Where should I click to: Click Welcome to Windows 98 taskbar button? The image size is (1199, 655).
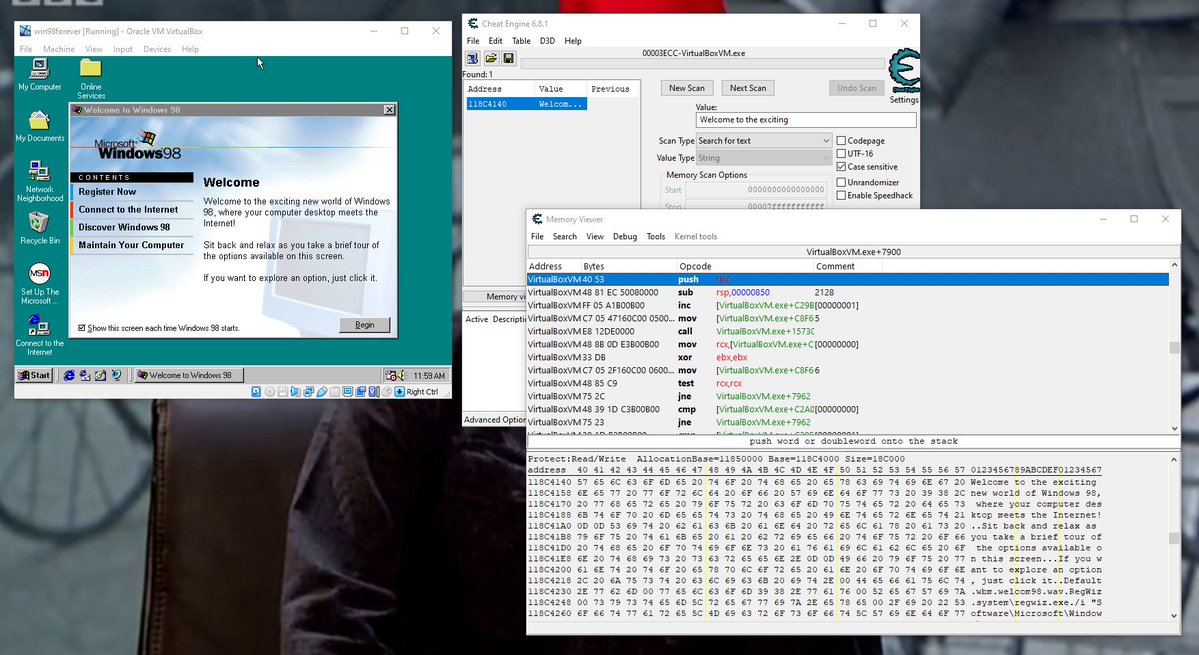[189, 375]
